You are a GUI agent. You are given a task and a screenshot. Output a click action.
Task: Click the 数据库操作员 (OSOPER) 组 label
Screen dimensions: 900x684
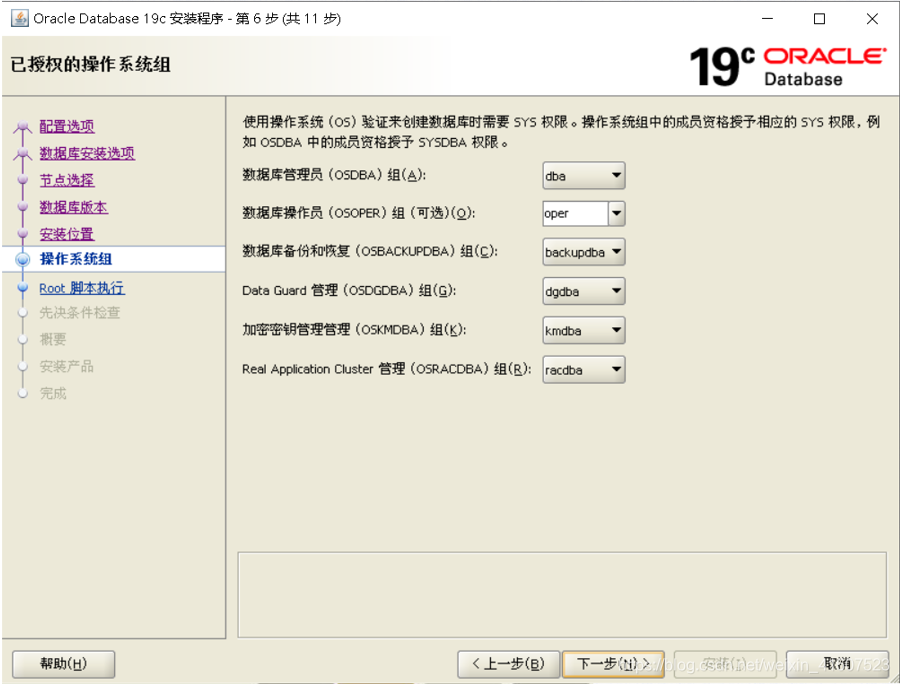(x=359, y=213)
